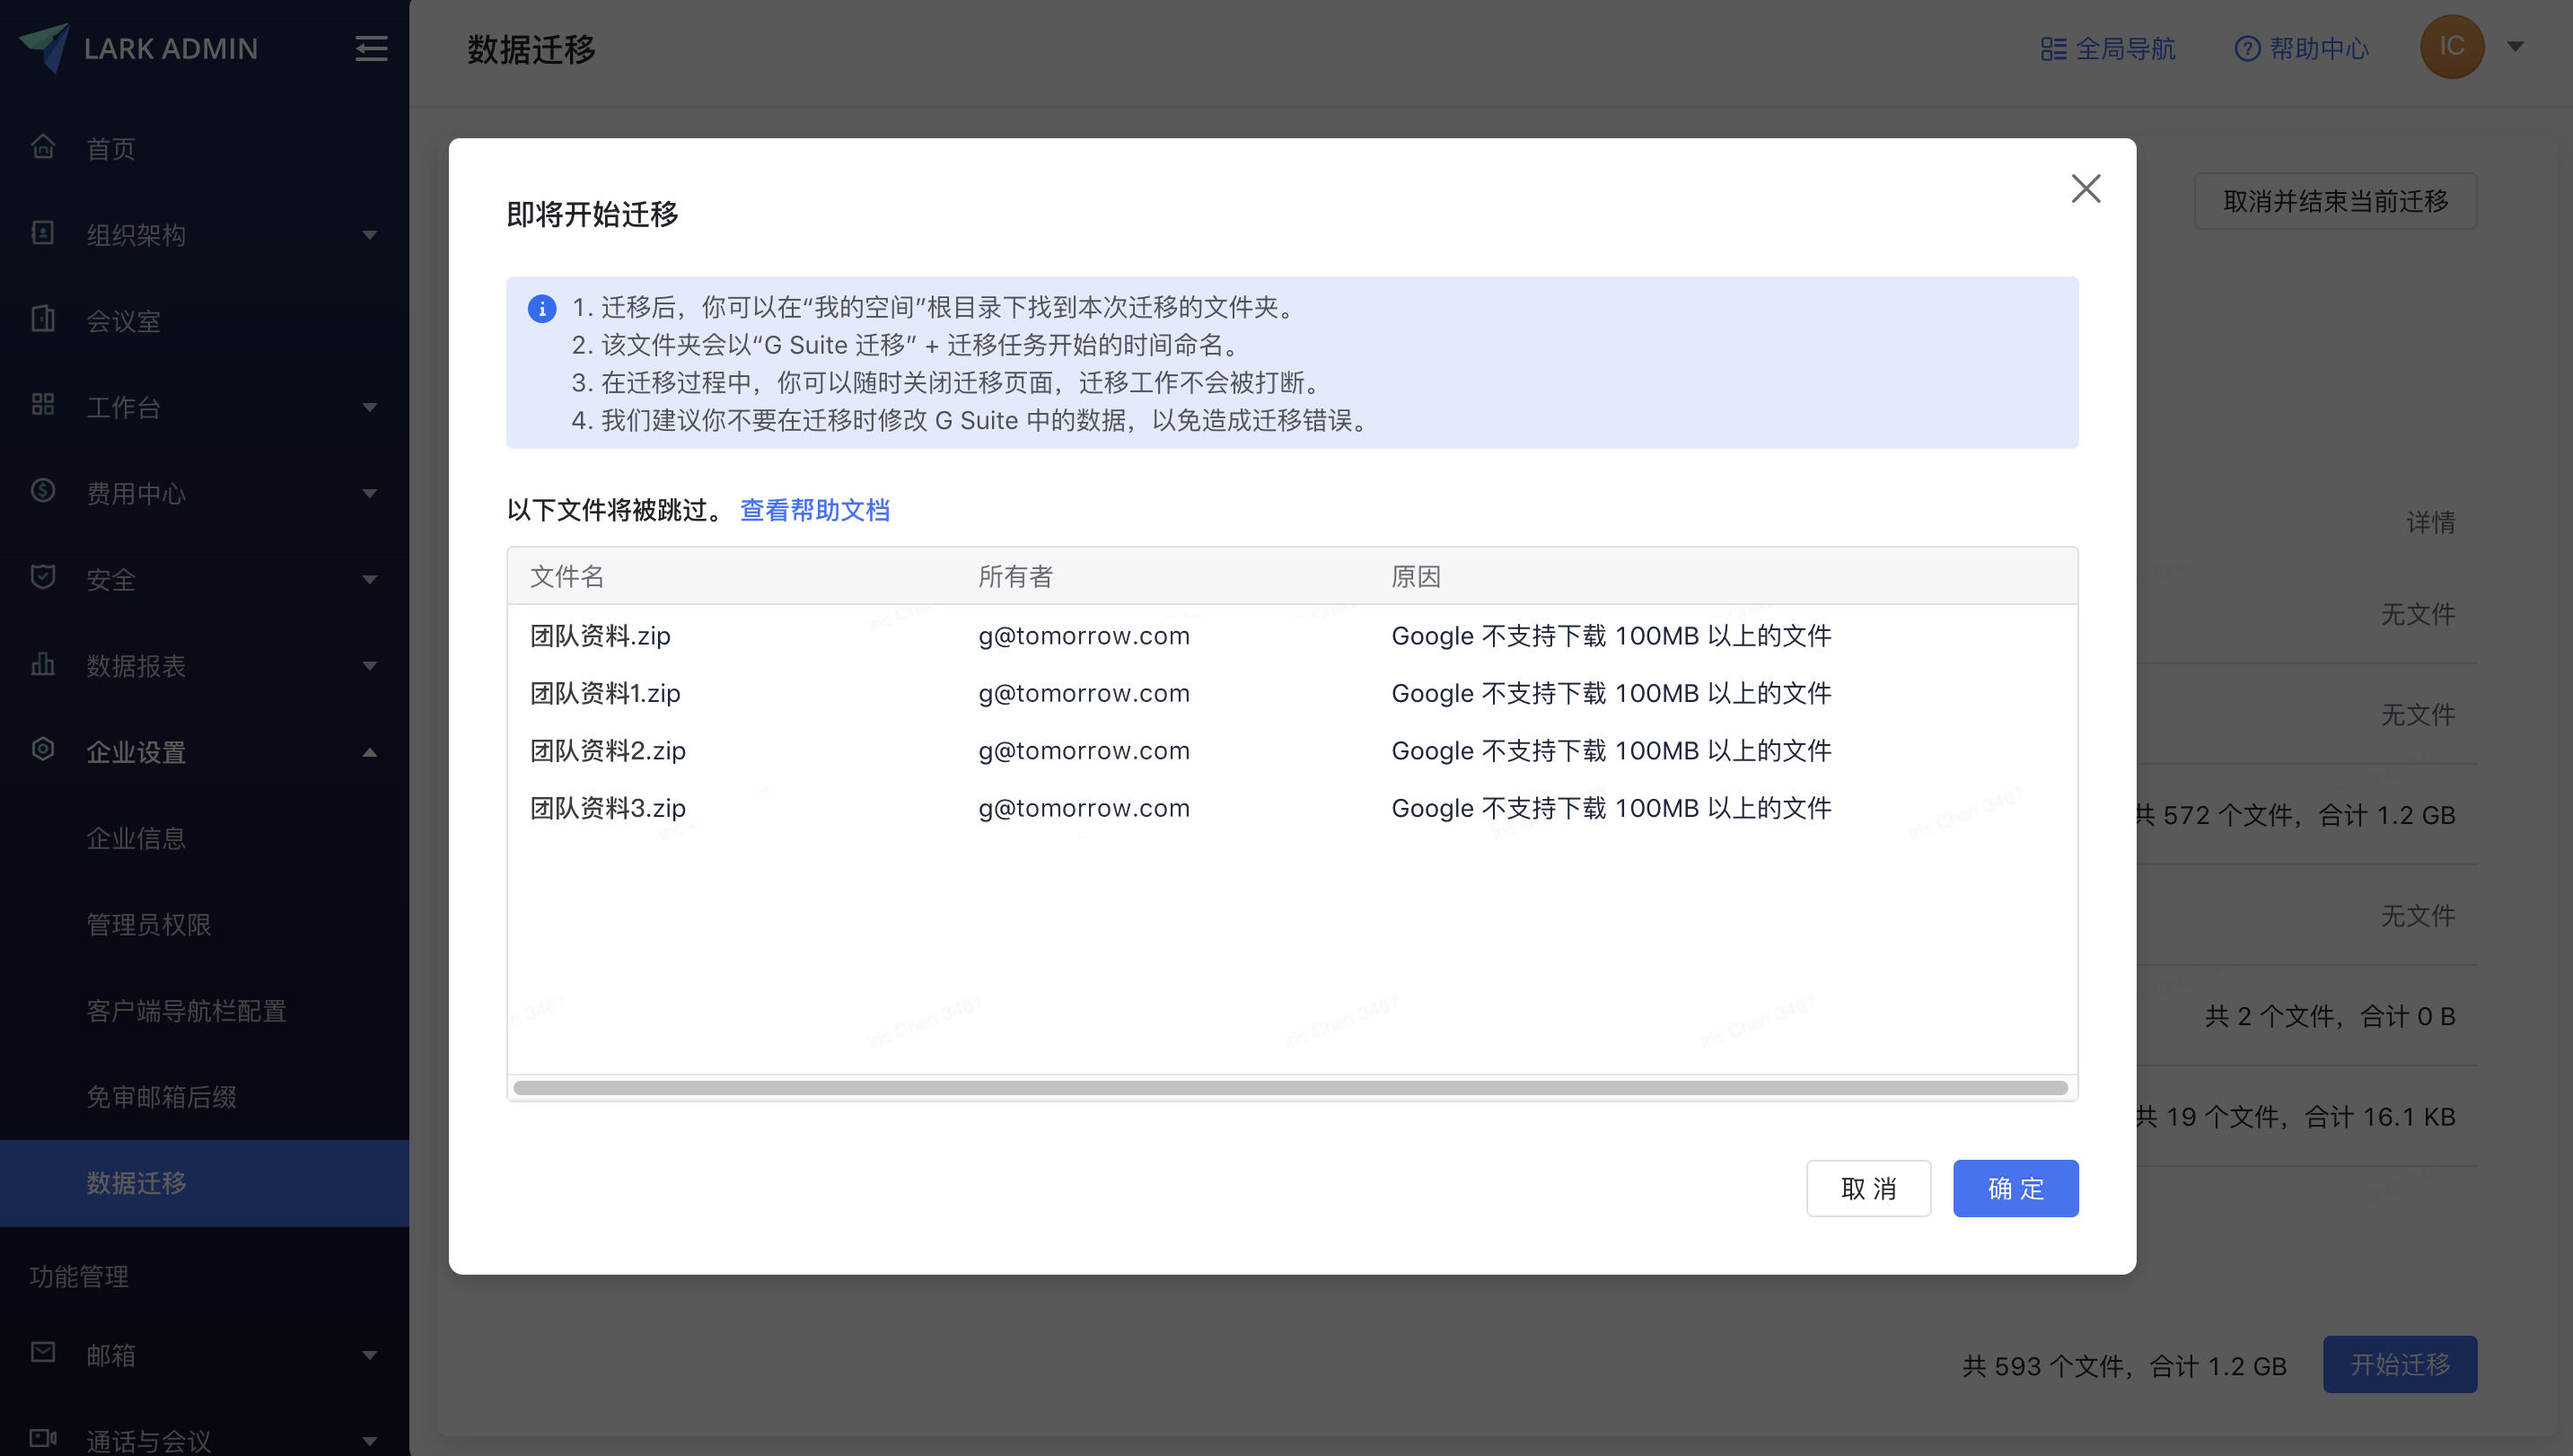Click the 安全 shield icon

pyautogui.click(x=43, y=577)
